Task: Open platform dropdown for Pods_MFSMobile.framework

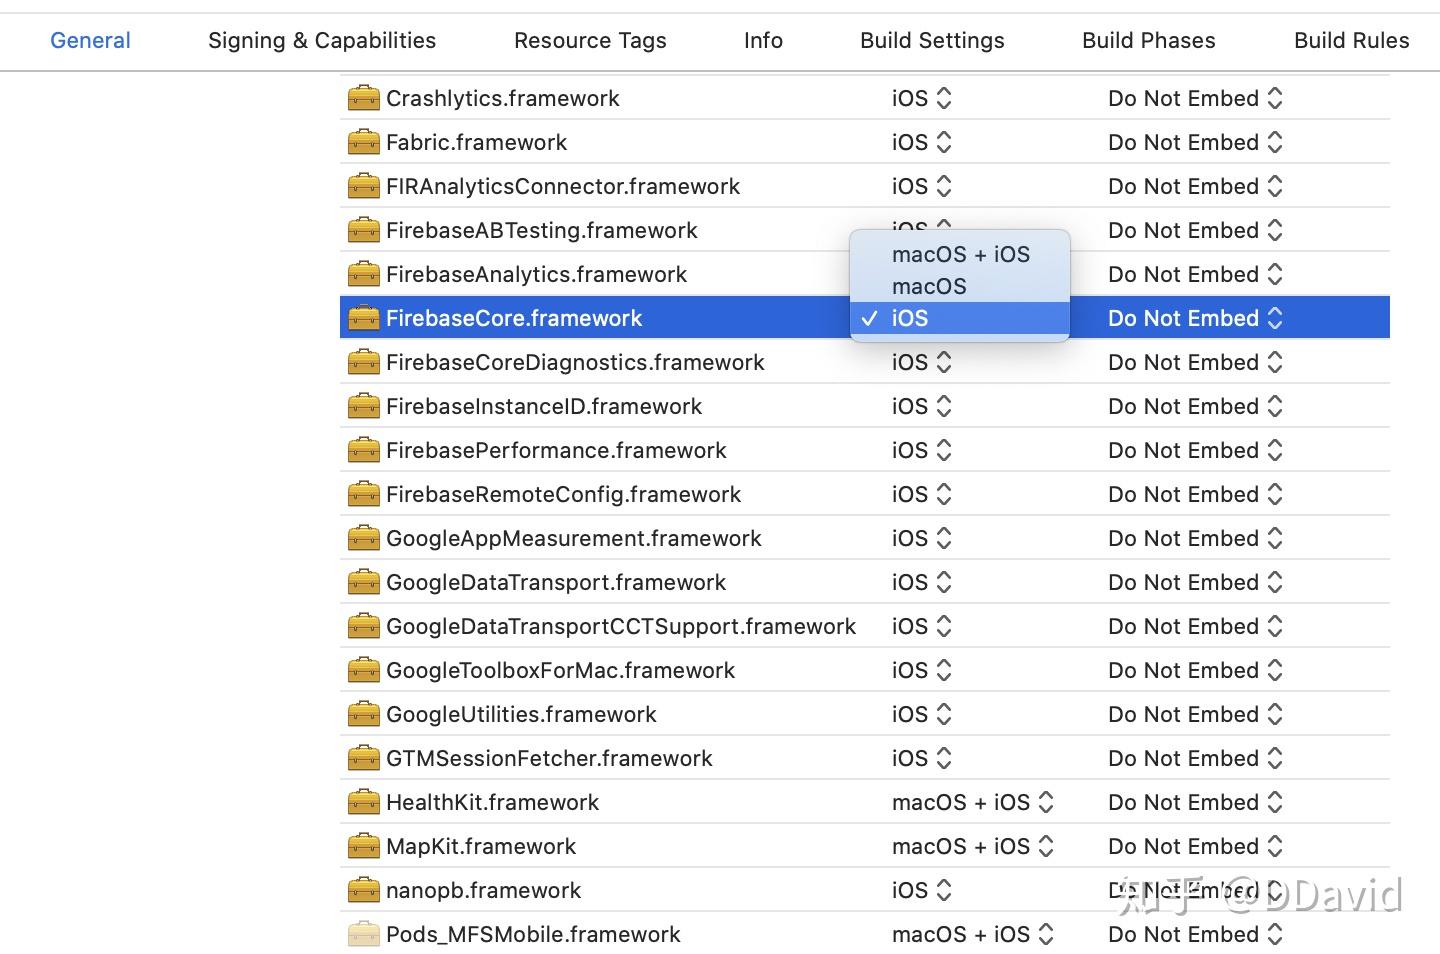Action: coord(973,934)
